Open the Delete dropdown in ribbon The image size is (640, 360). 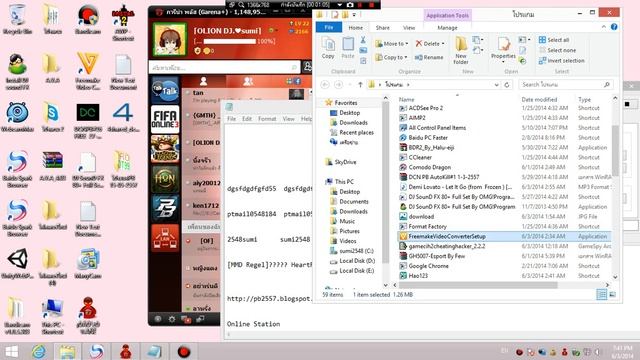click(430, 43)
